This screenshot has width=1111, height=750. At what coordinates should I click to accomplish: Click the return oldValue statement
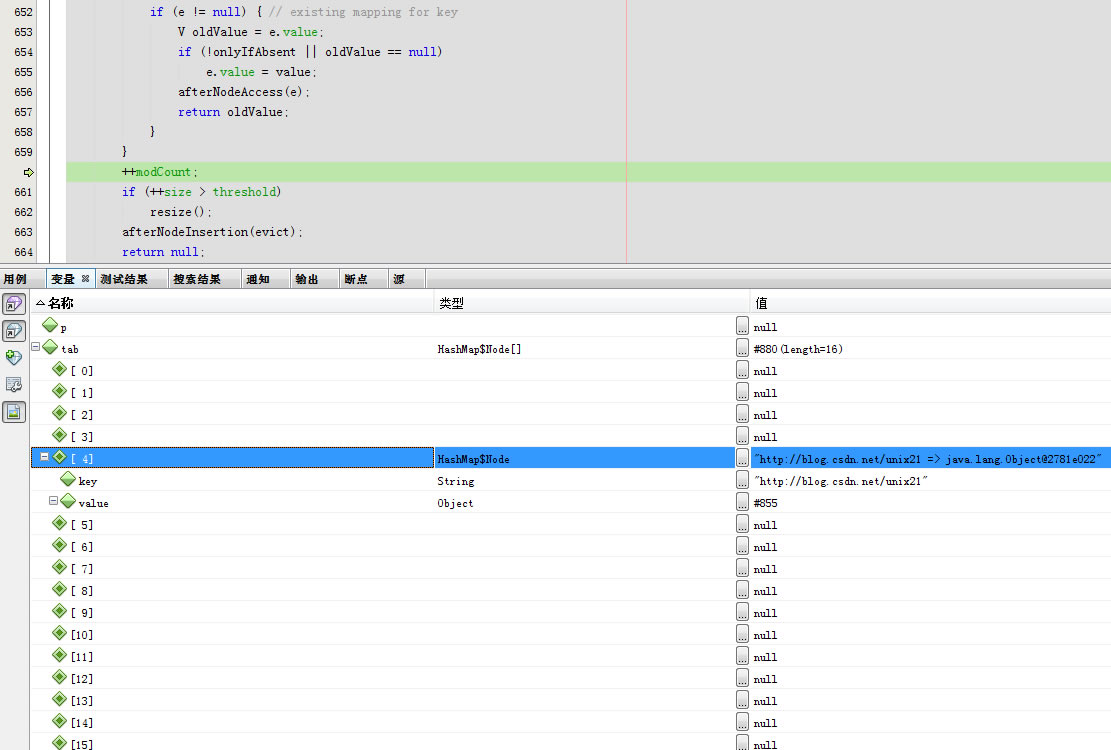(x=233, y=112)
